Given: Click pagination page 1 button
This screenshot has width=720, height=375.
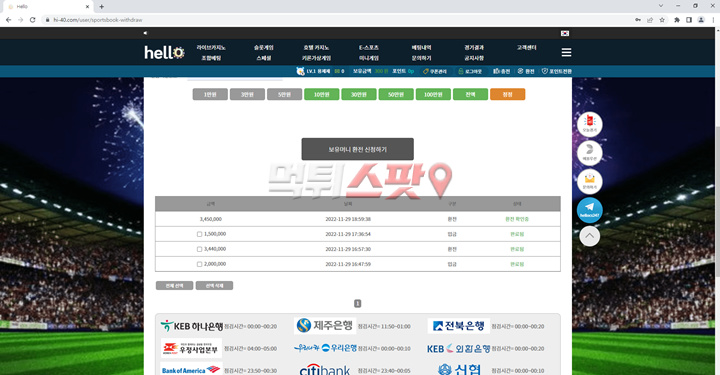Looking at the screenshot, I should click(357, 303).
